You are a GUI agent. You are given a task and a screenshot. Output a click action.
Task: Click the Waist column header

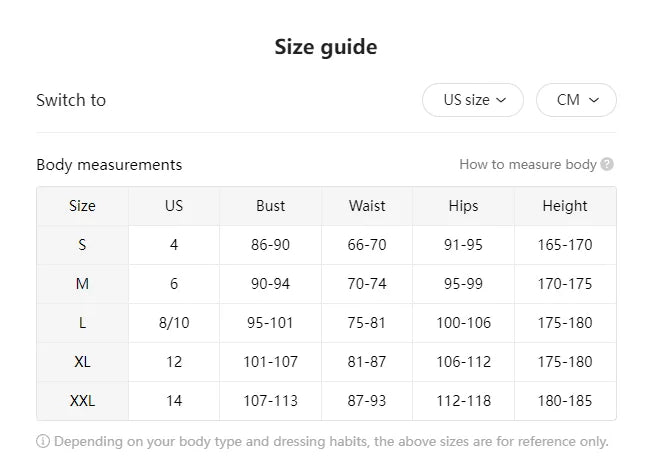[x=367, y=206]
